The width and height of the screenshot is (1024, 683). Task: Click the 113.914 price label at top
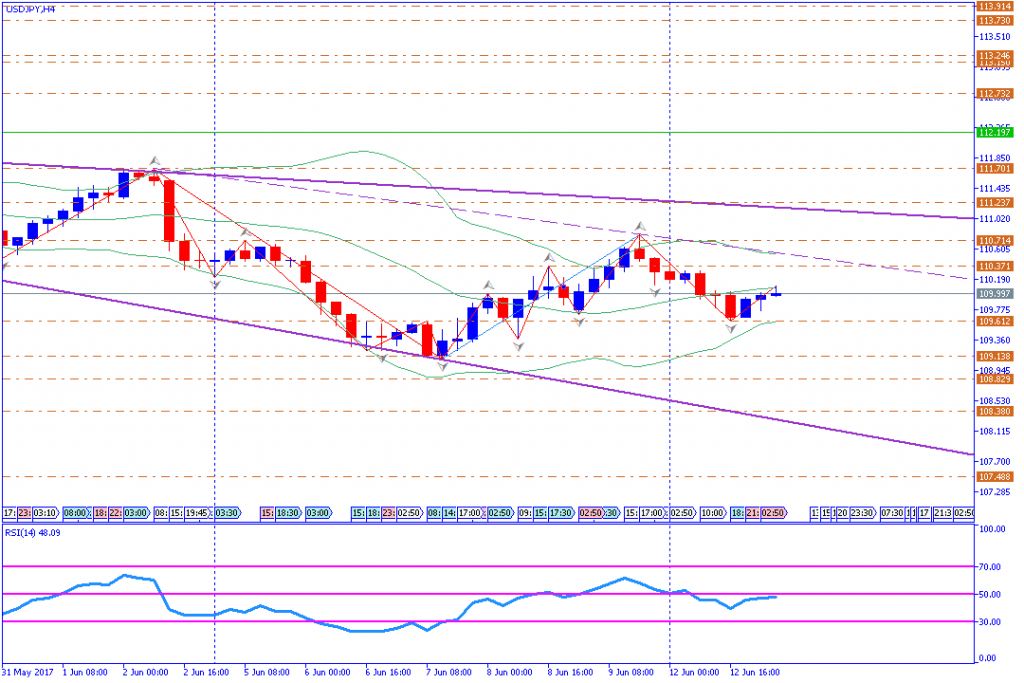(x=993, y=6)
